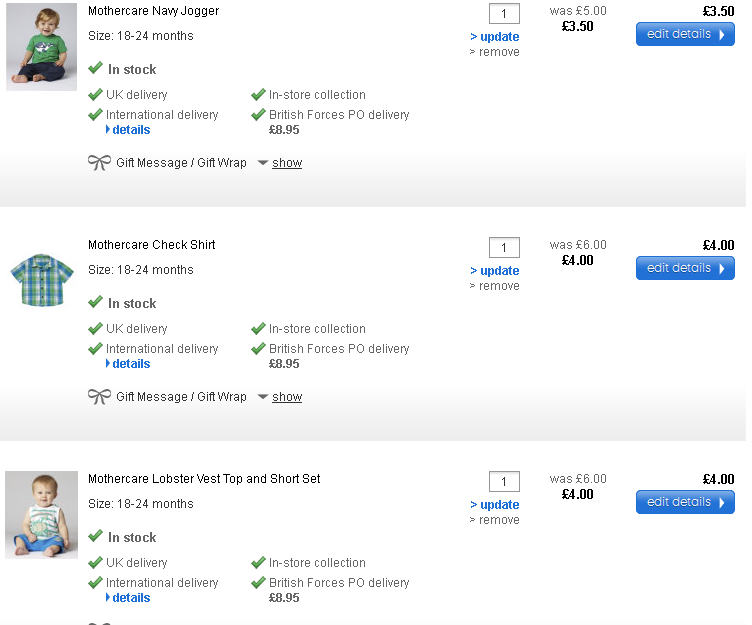Open Lobster Vest Top and Short Set thumbnail
Screen dimensions: 752x625
[x=41, y=514]
